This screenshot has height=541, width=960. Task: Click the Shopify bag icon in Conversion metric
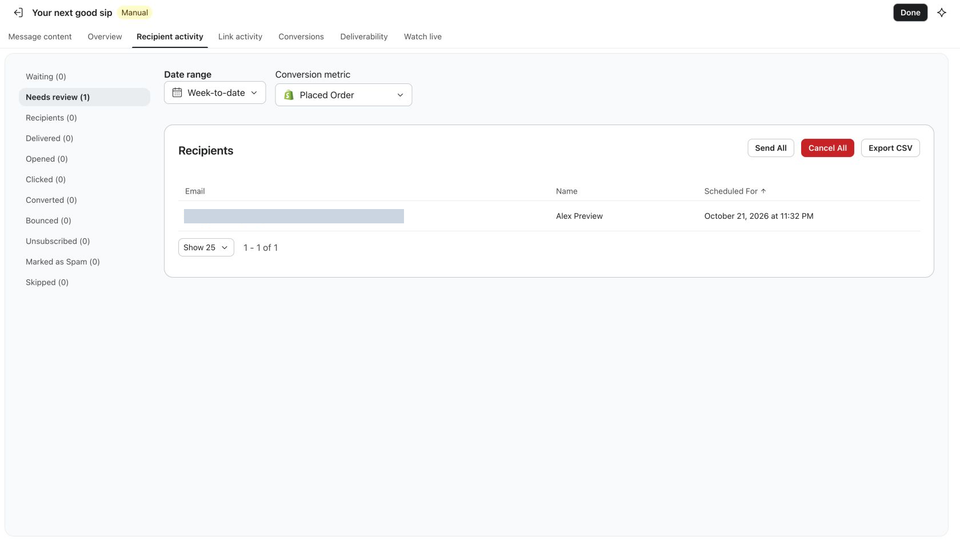click(289, 95)
